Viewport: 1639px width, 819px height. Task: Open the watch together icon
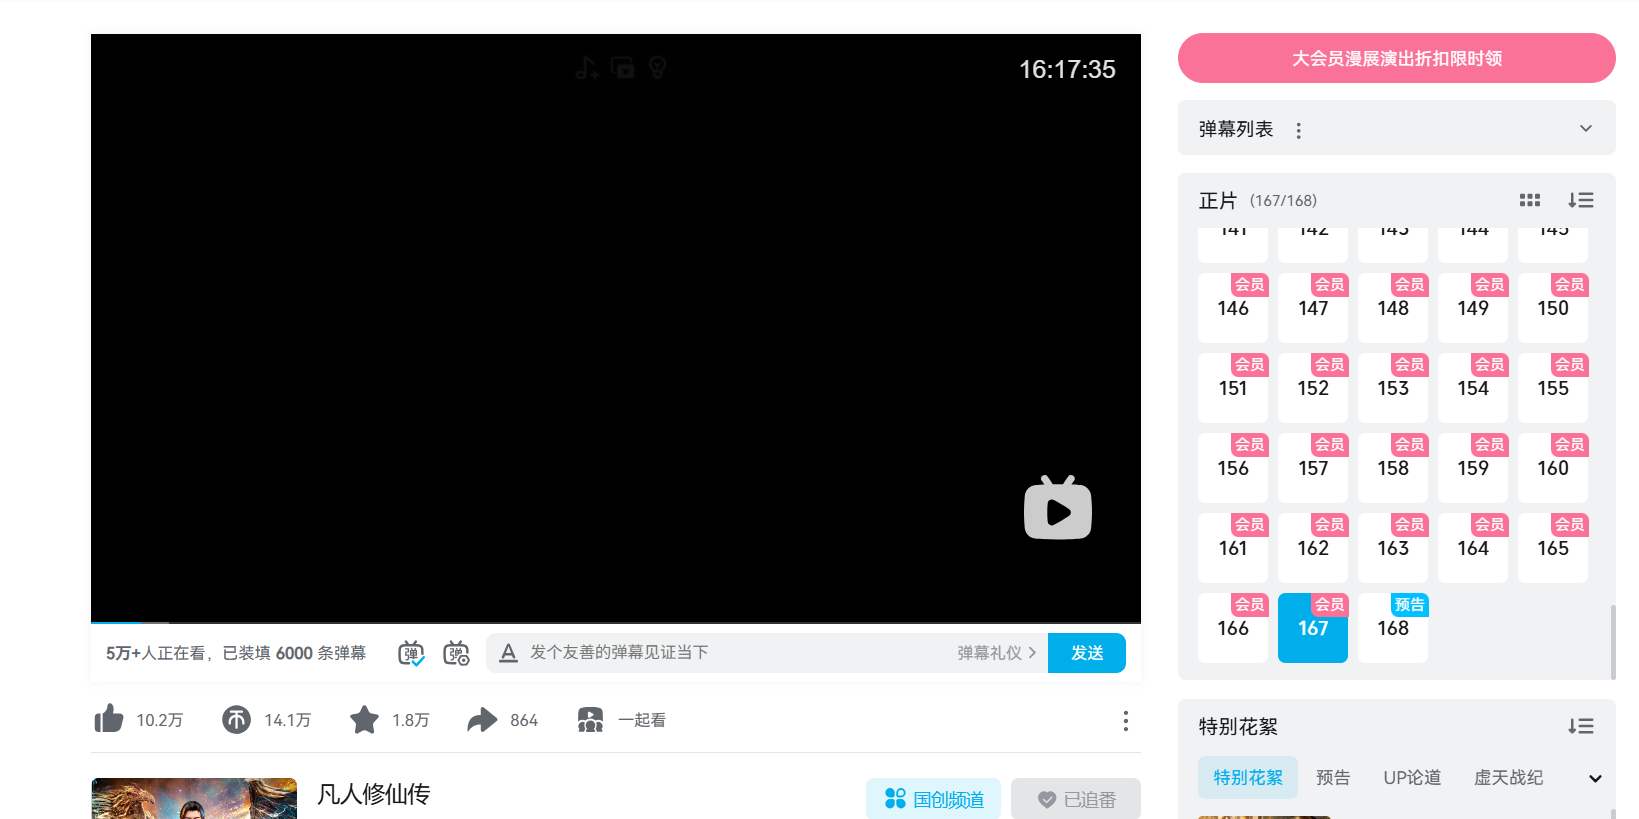pos(590,719)
